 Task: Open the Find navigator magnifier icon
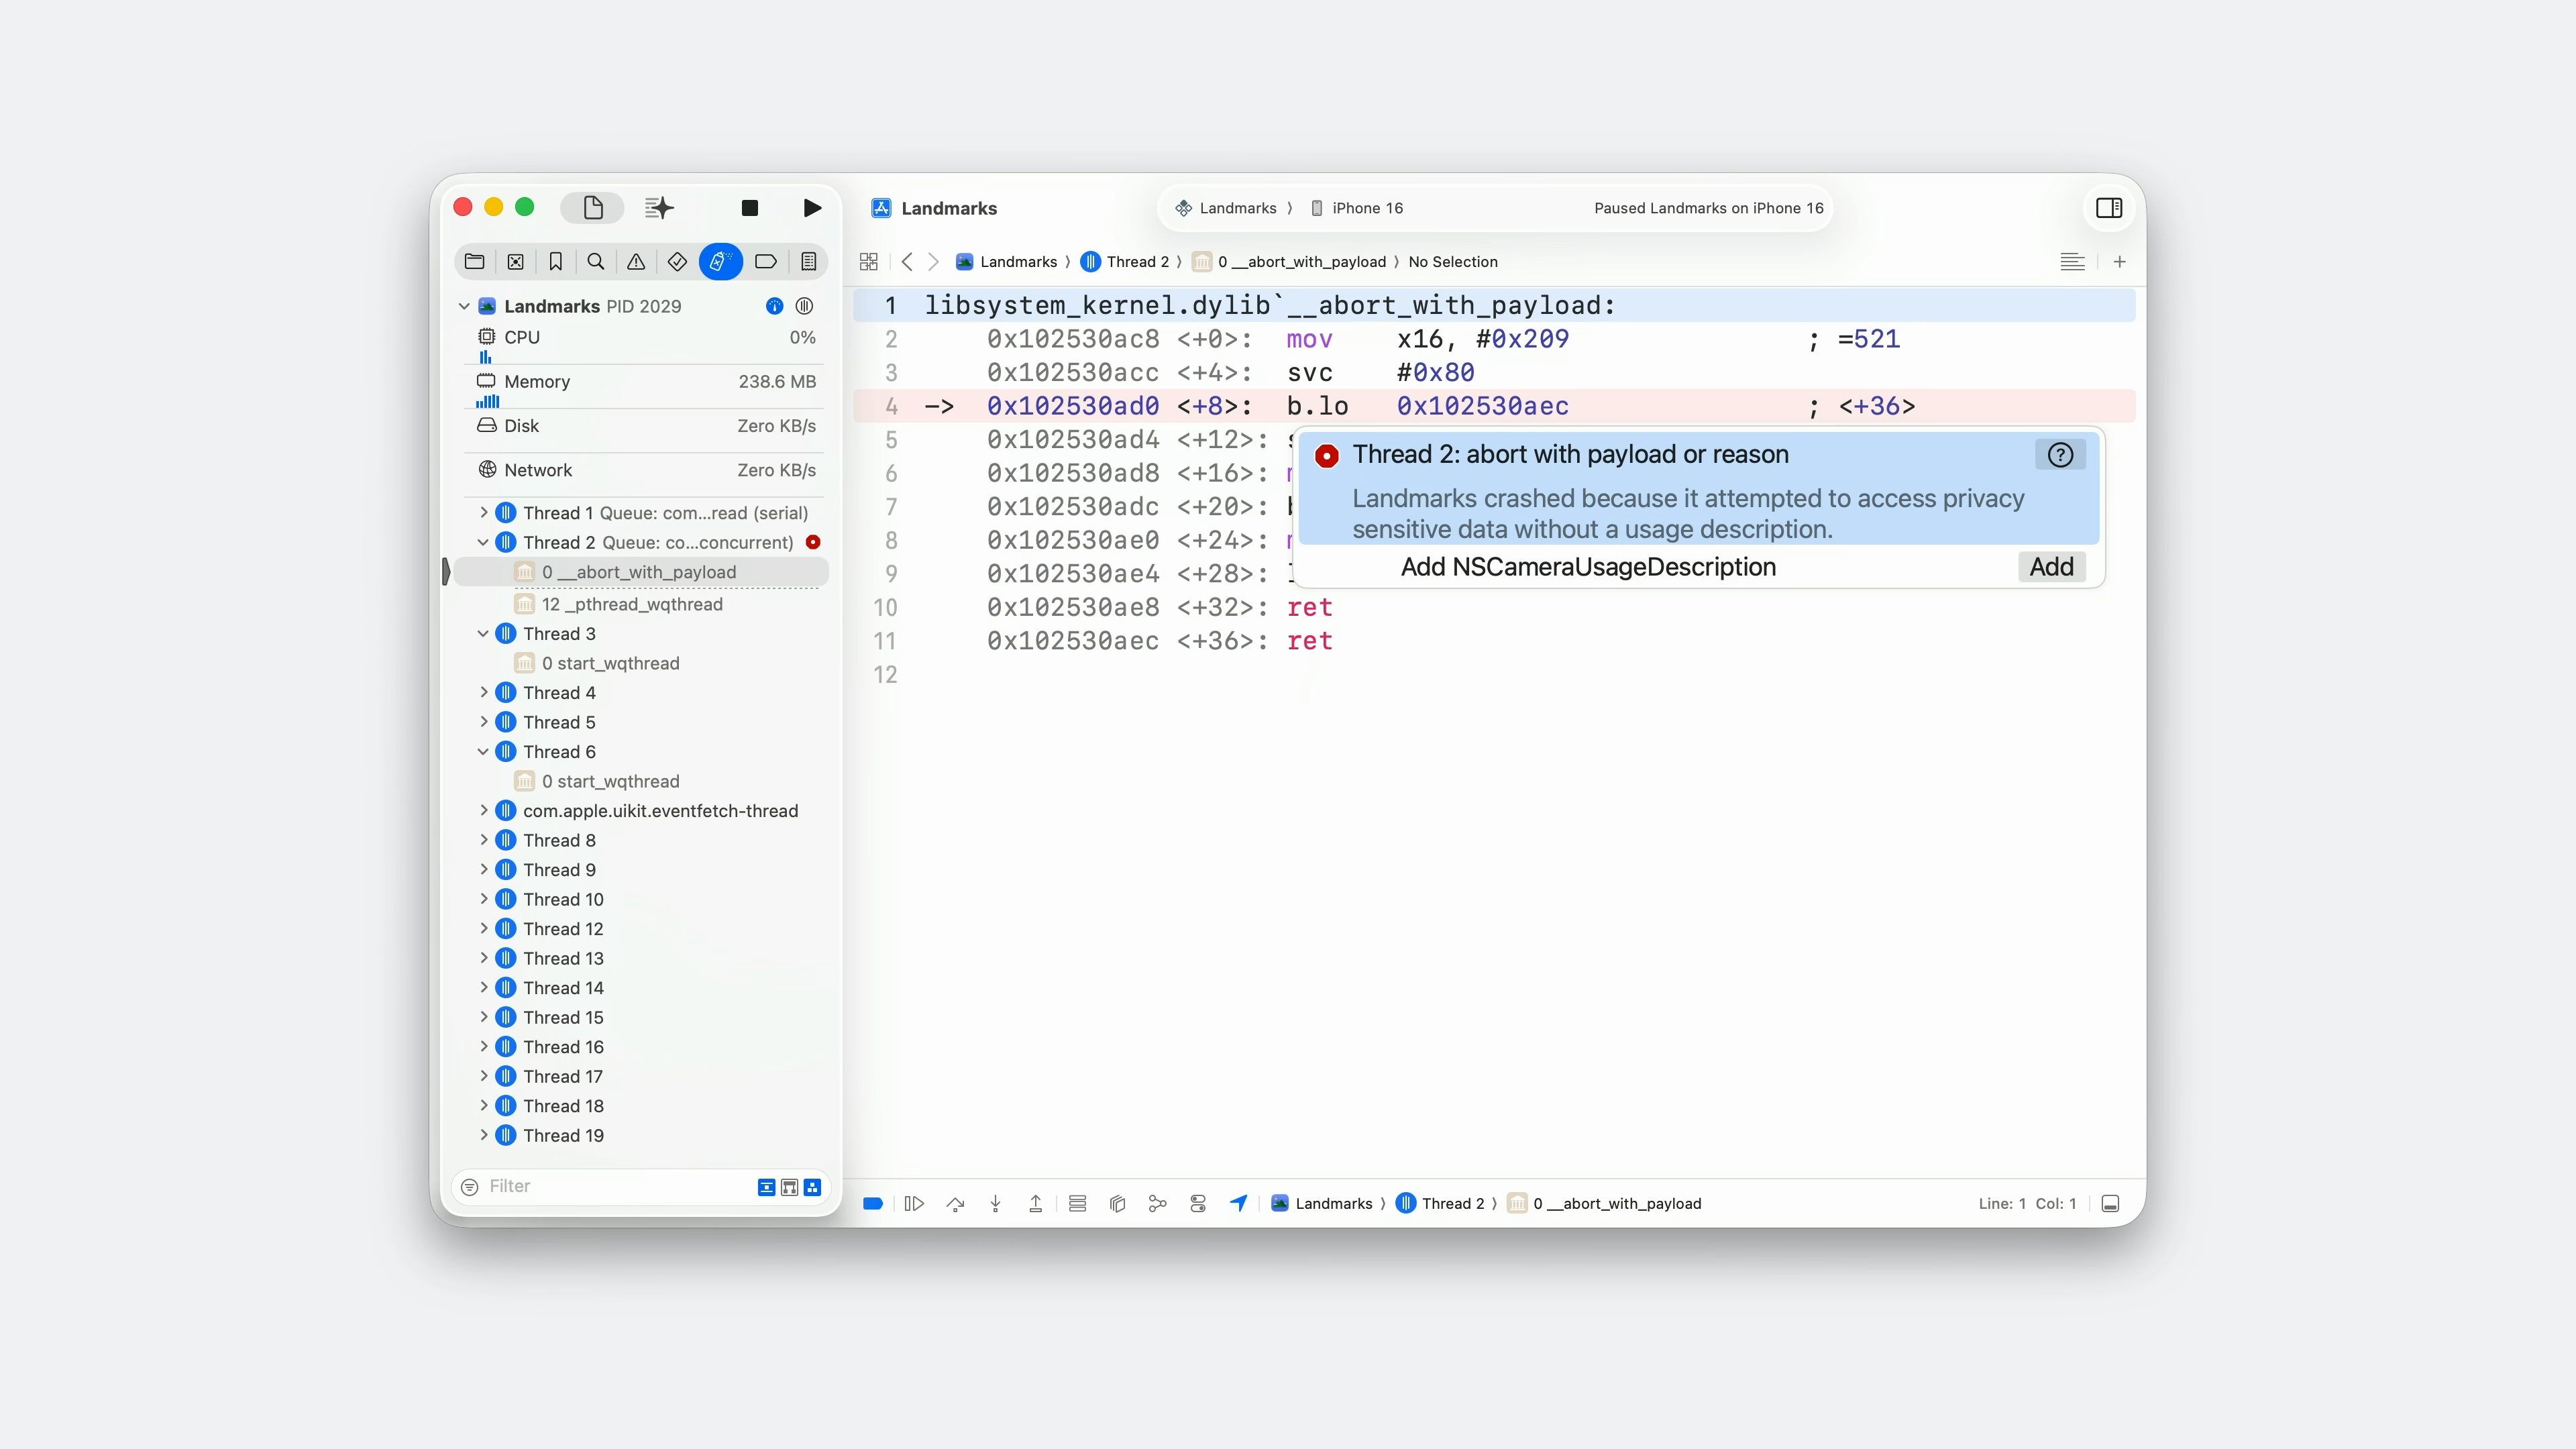pos(596,262)
